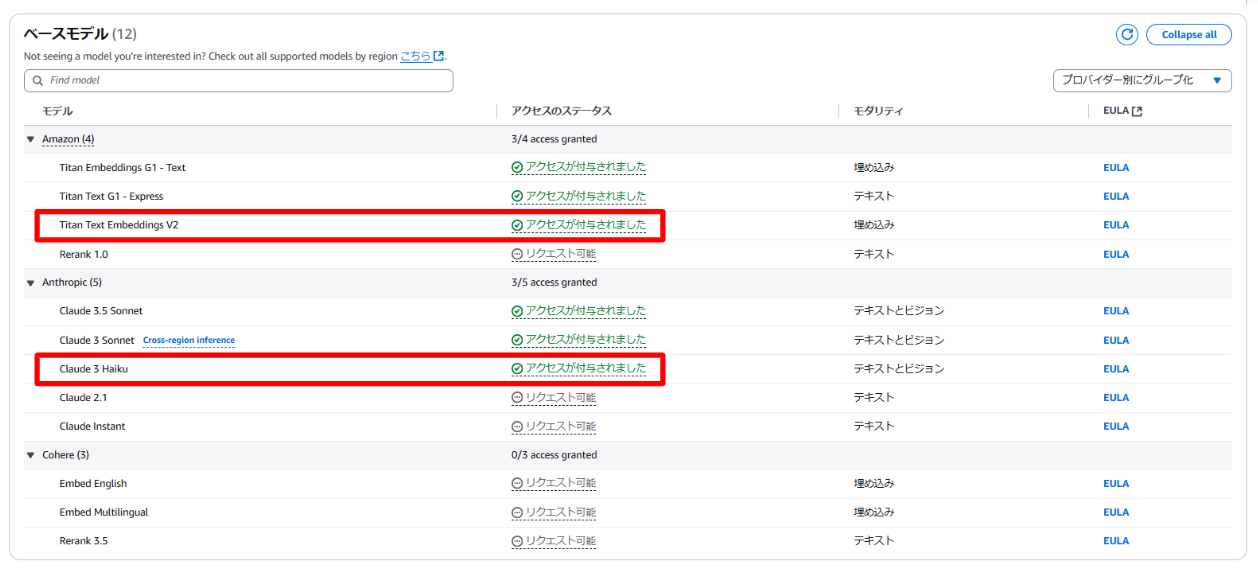Click the ベースモデル (12) heading
Viewport: 1258px width, 574px height.
click(x=80, y=34)
